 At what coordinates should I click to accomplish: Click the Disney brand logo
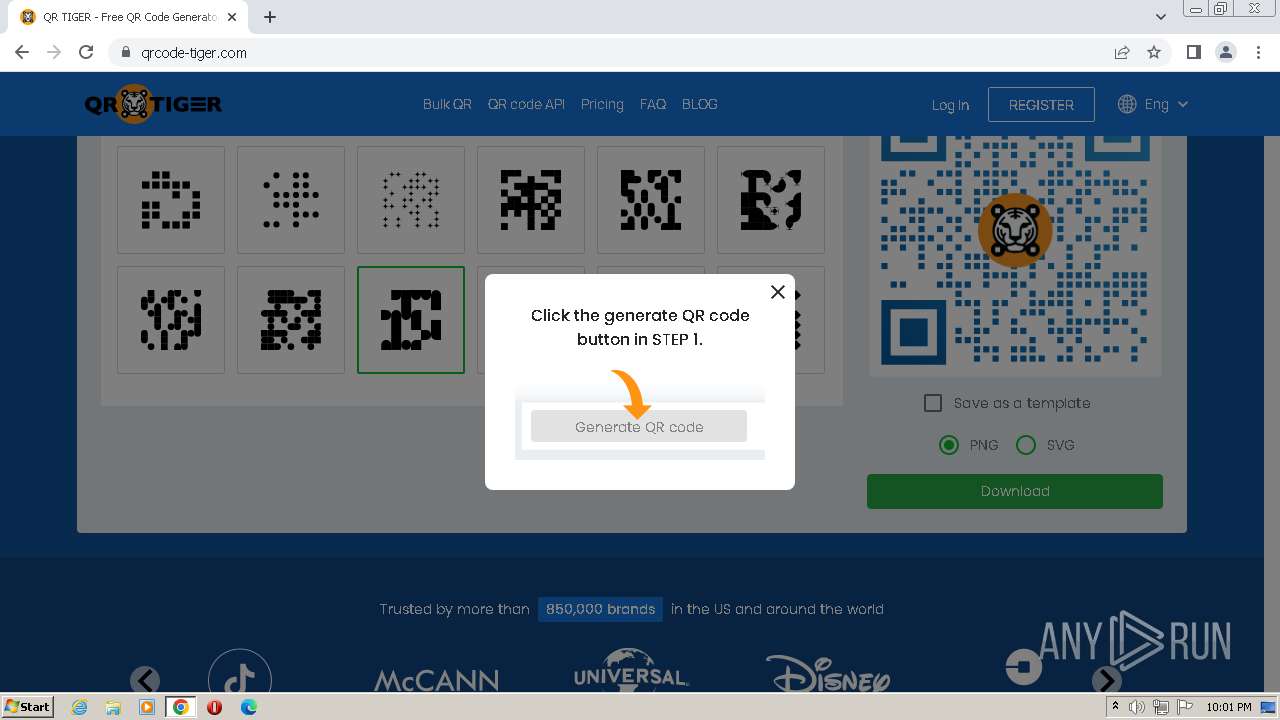tap(828, 674)
